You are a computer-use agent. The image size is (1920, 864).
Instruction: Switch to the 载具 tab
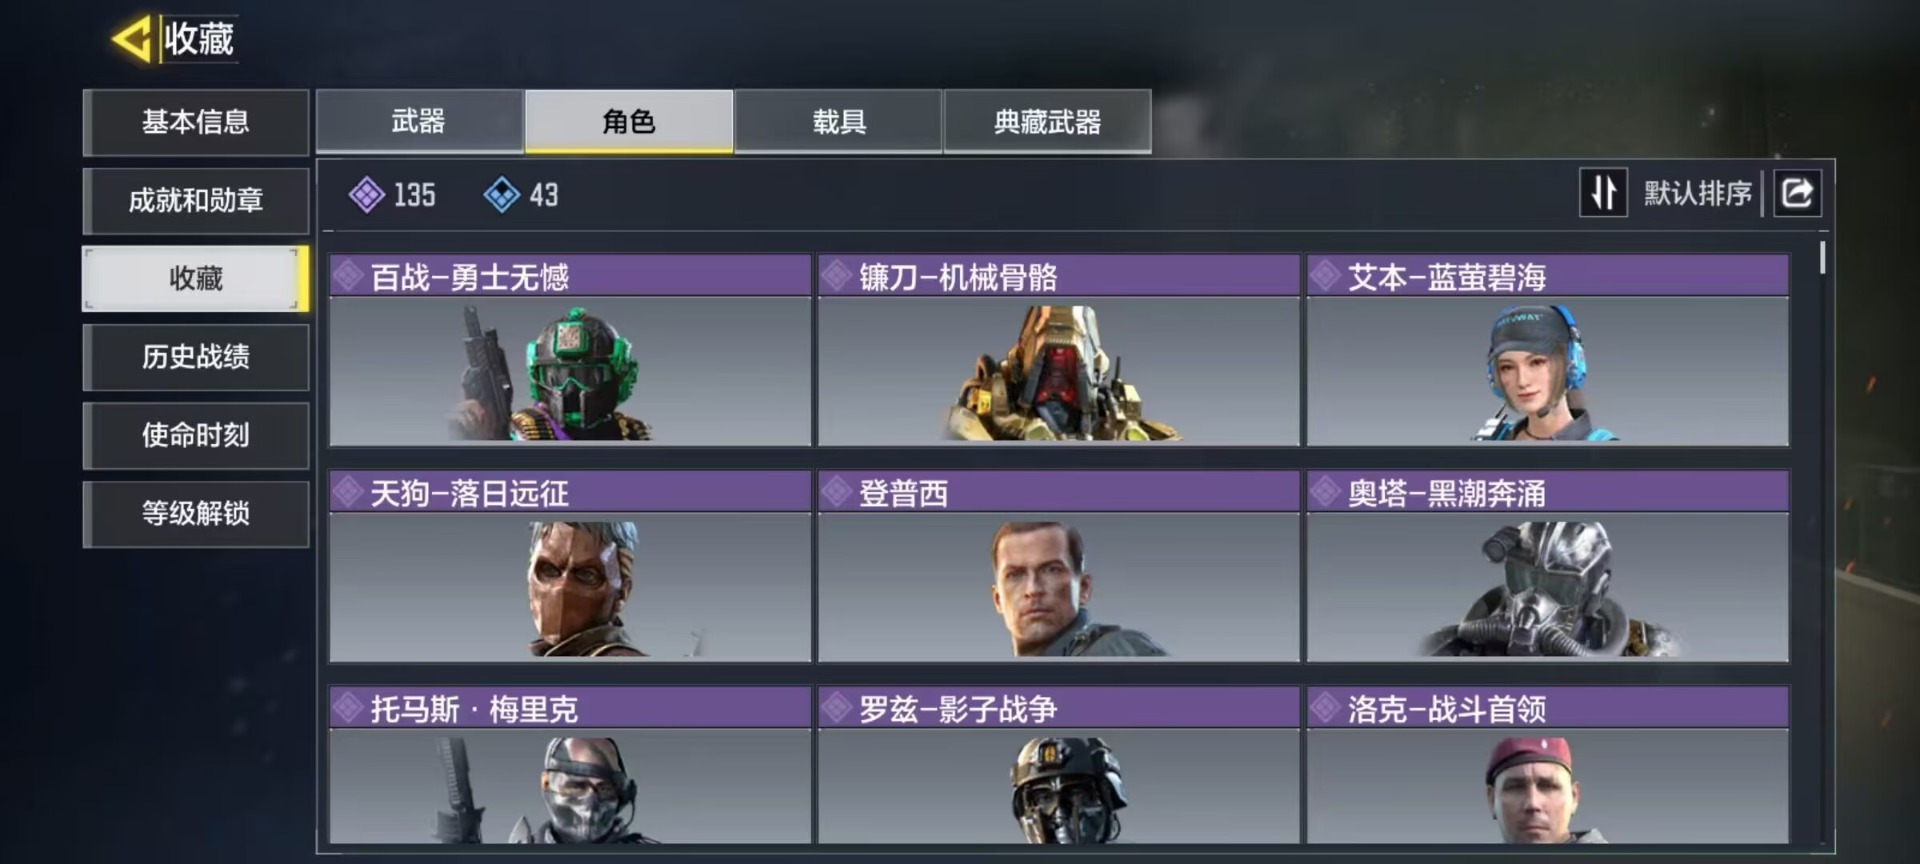pyautogui.click(x=838, y=121)
